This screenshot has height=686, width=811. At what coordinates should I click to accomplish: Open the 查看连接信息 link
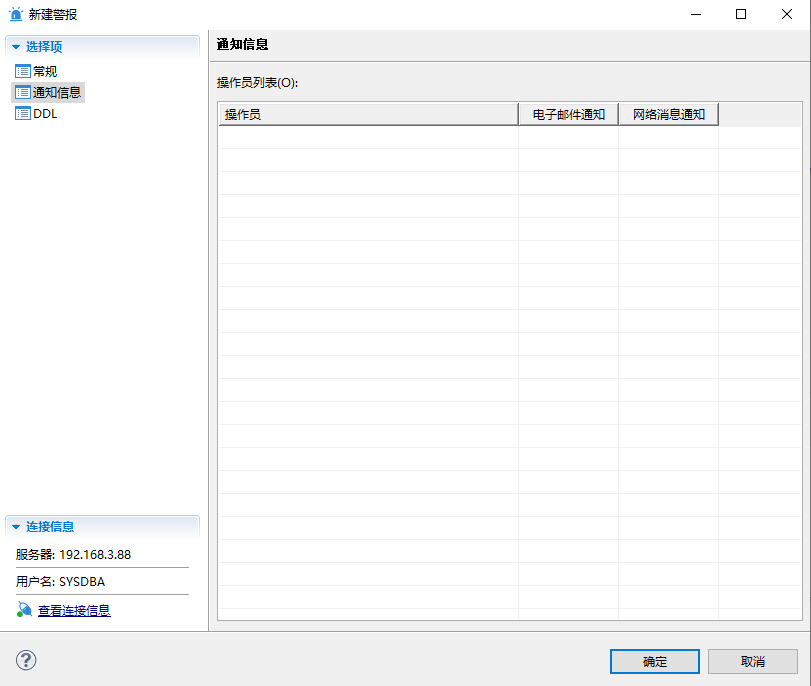(x=74, y=610)
